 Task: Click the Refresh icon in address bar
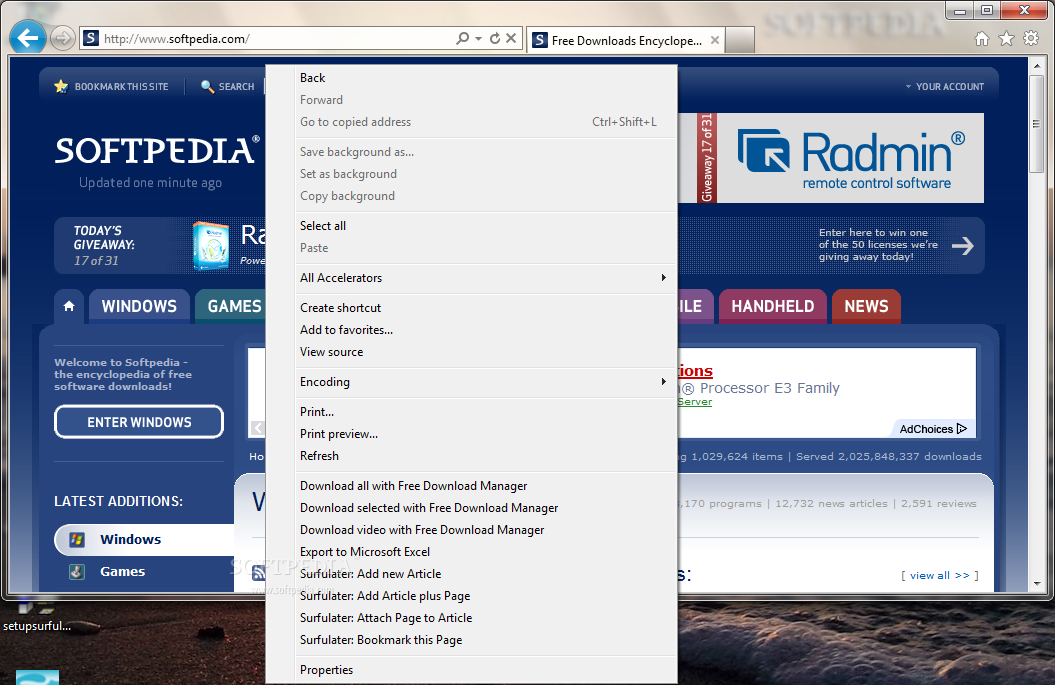495,38
